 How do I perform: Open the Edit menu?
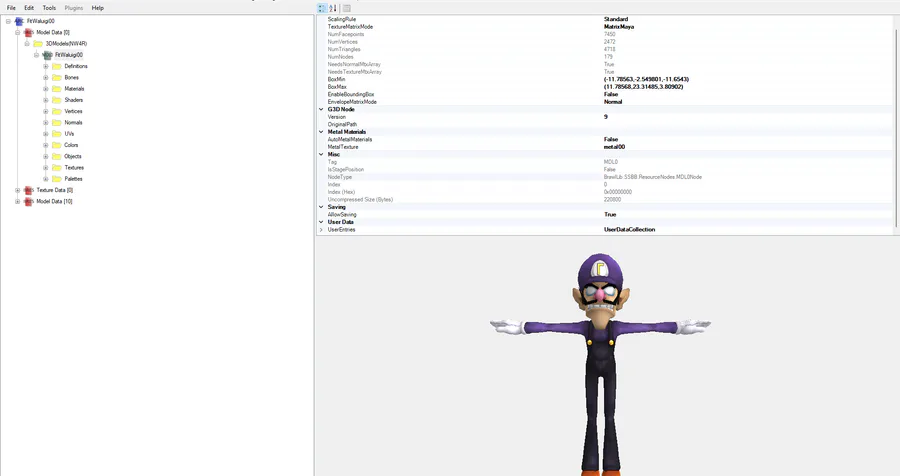29,8
